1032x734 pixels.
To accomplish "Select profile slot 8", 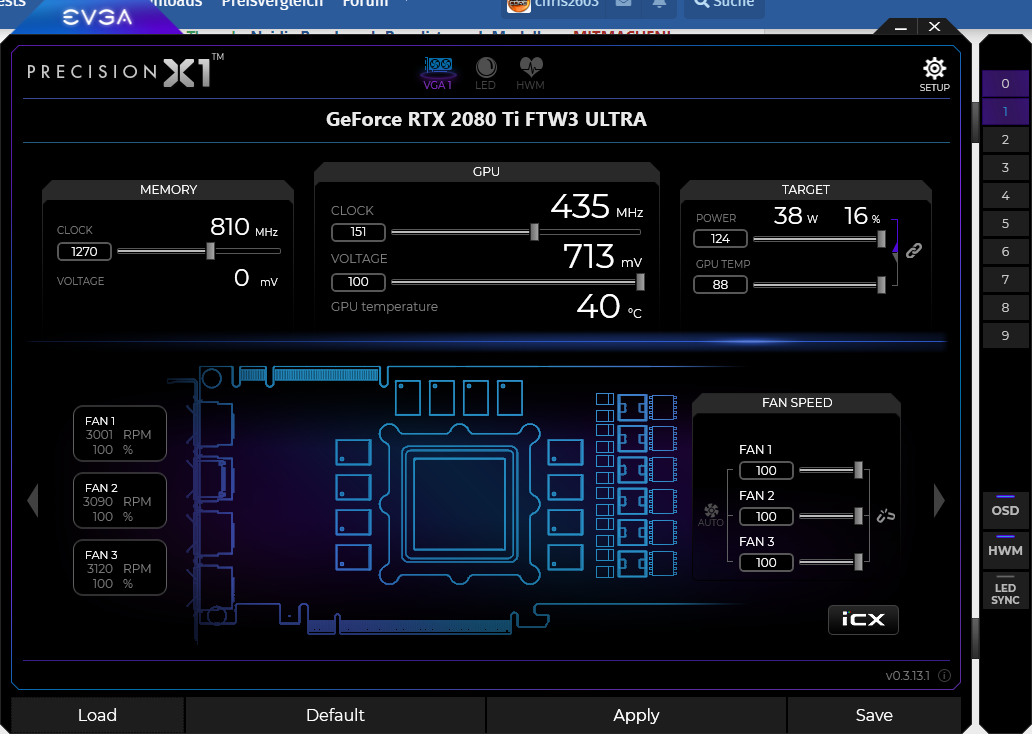I will 1005,307.
